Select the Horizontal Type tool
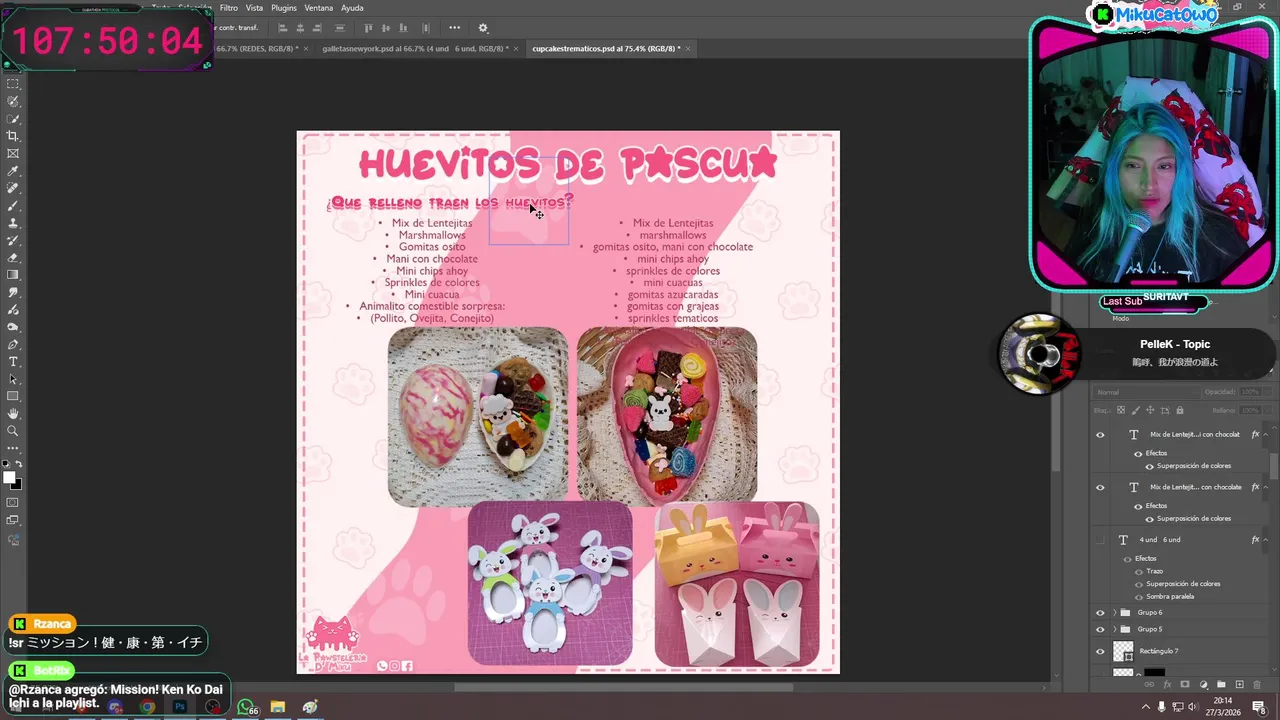Image resolution: width=1280 pixels, height=720 pixels. pos(13,361)
